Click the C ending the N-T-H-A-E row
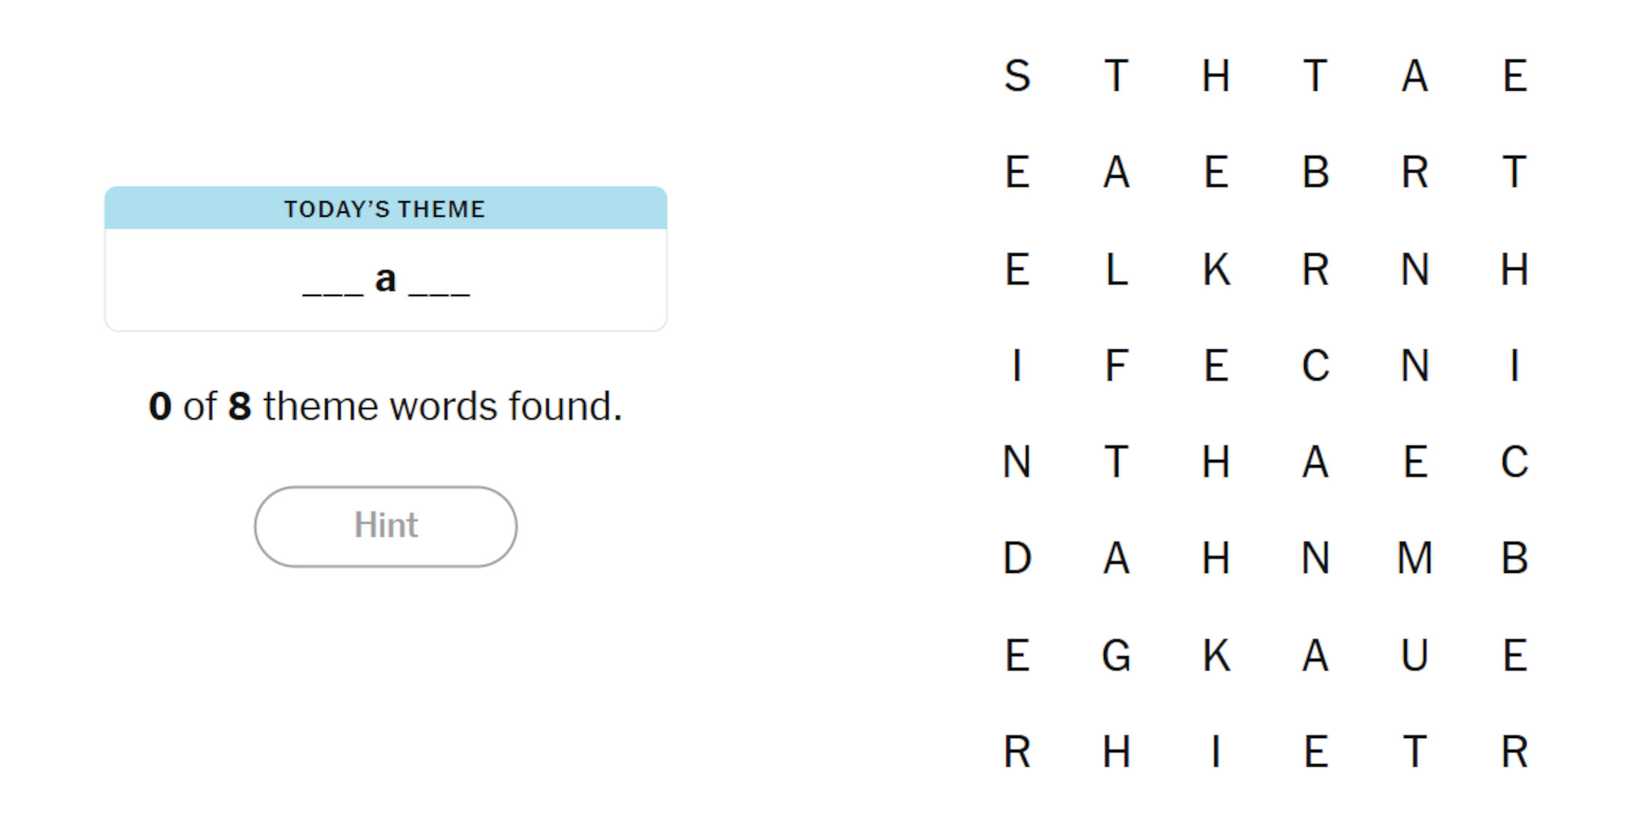 (1514, 462)
